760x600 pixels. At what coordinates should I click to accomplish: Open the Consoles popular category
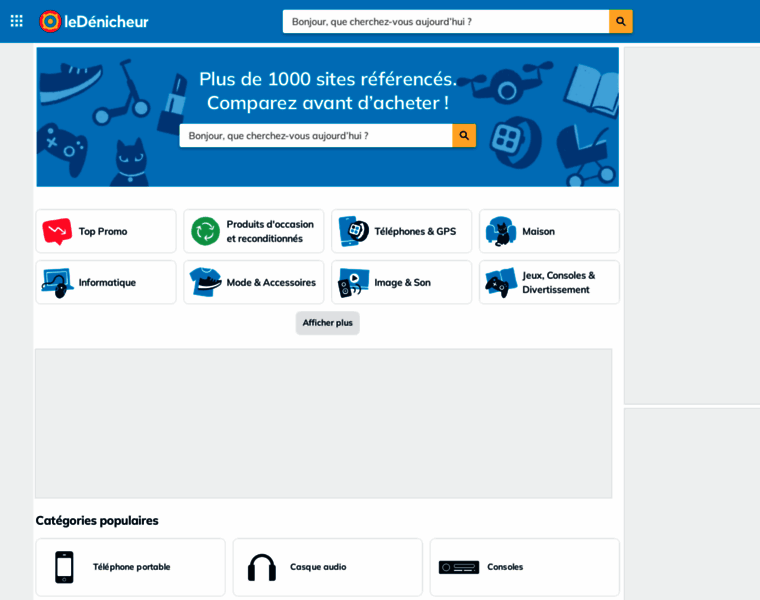pyautogui.click(x=525, y=567)
